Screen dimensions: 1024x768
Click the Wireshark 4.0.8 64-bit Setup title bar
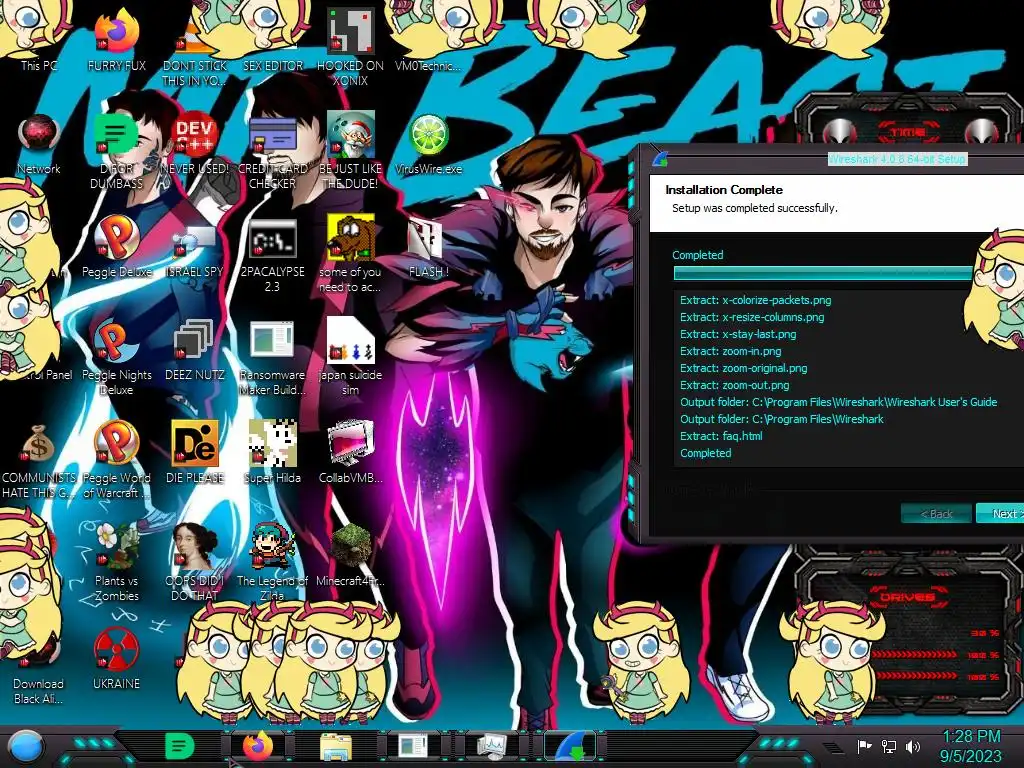point(897,159)
